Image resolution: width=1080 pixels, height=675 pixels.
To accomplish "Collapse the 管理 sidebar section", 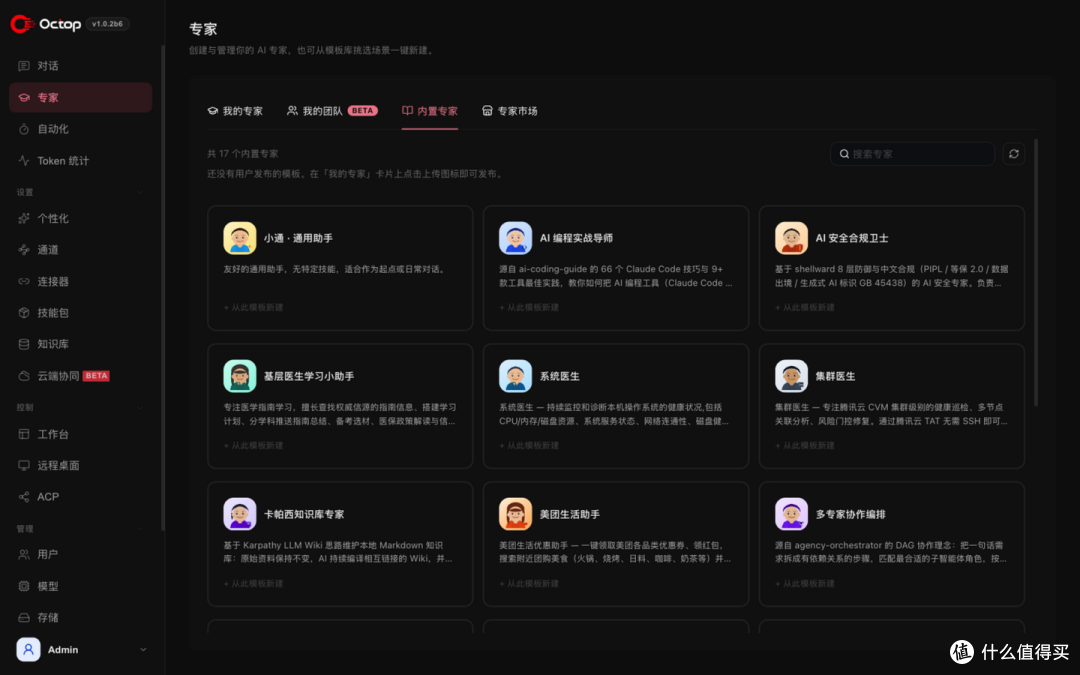I will point(141,528).
